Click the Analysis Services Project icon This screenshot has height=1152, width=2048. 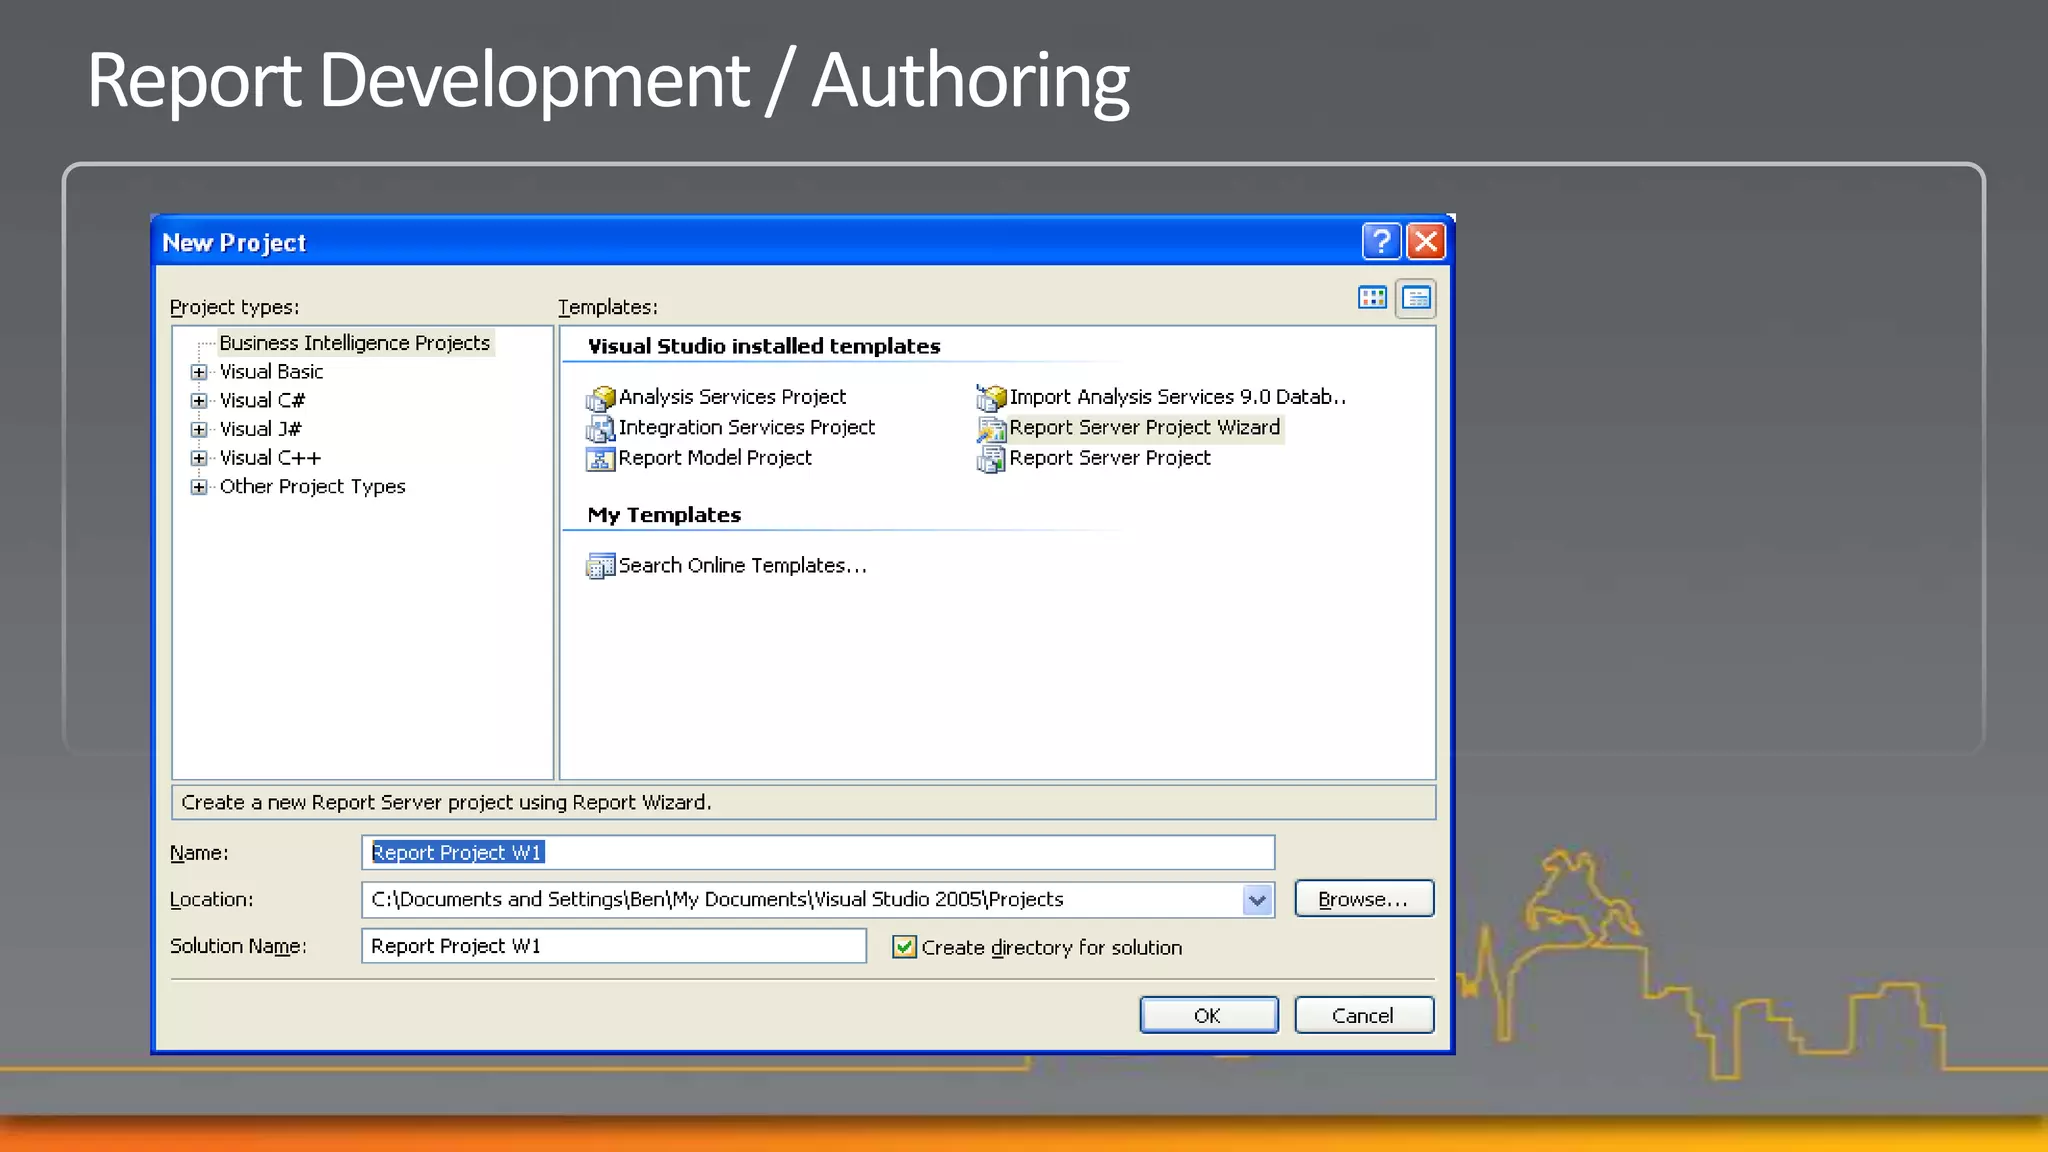pyautogui.click(x=600, y=398)
